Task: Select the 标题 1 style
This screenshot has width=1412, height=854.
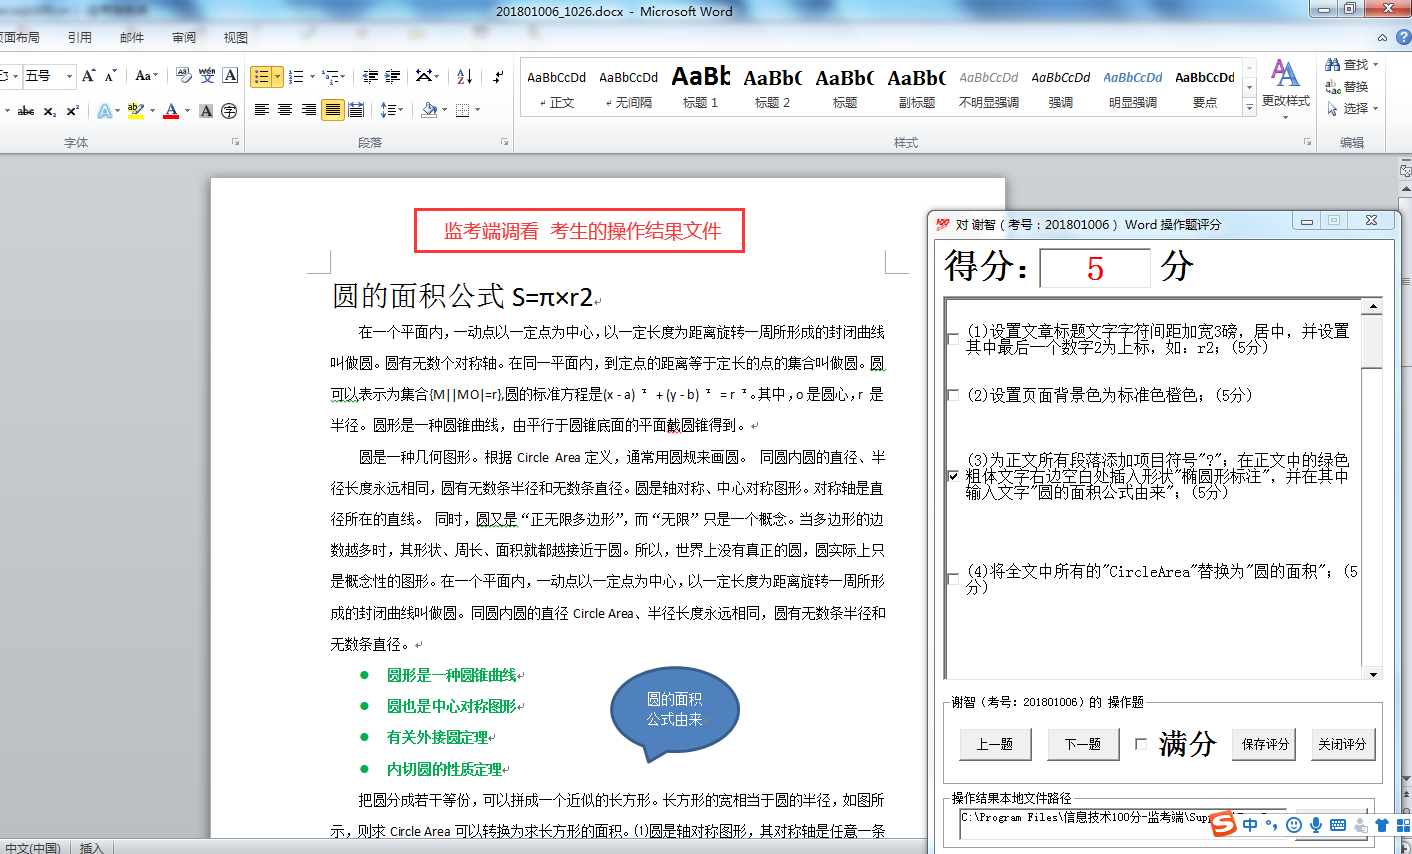Action: (x=701, y=87)
